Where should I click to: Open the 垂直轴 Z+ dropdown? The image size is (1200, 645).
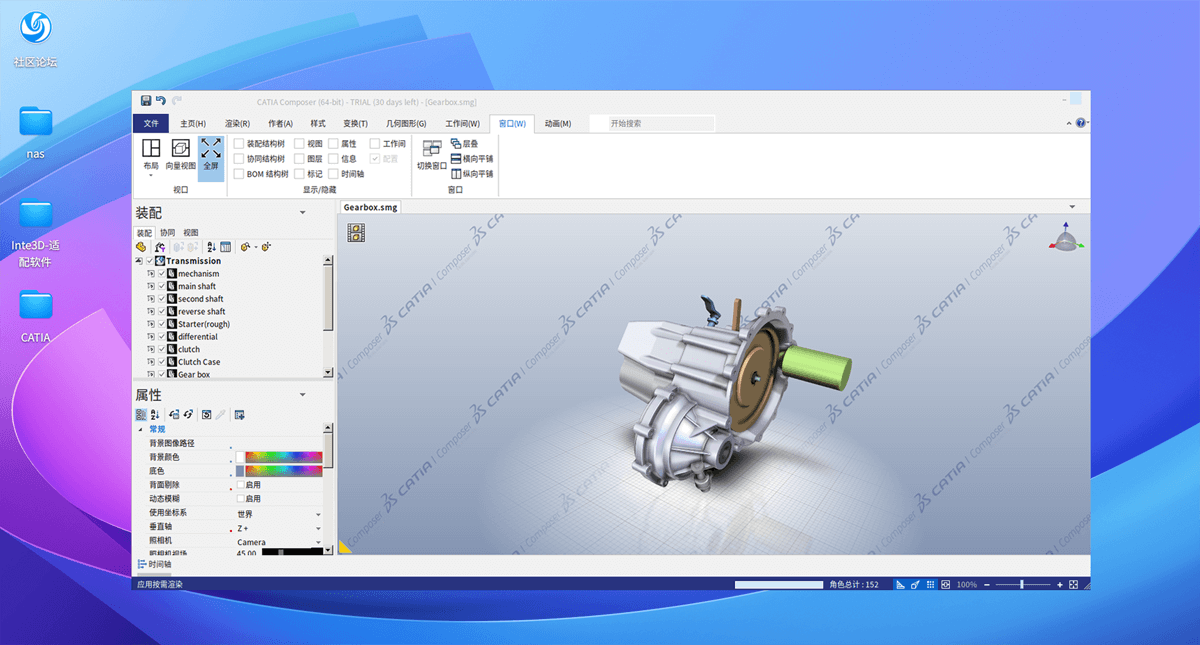coord(319,528)
